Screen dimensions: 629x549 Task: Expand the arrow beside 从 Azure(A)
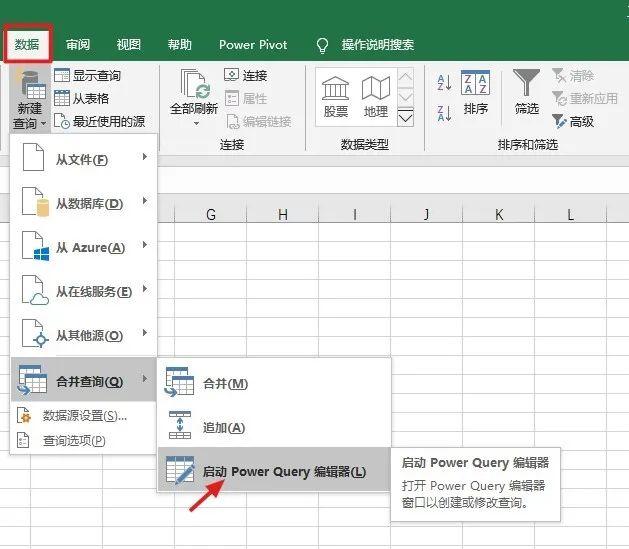[x=145, y=245]
